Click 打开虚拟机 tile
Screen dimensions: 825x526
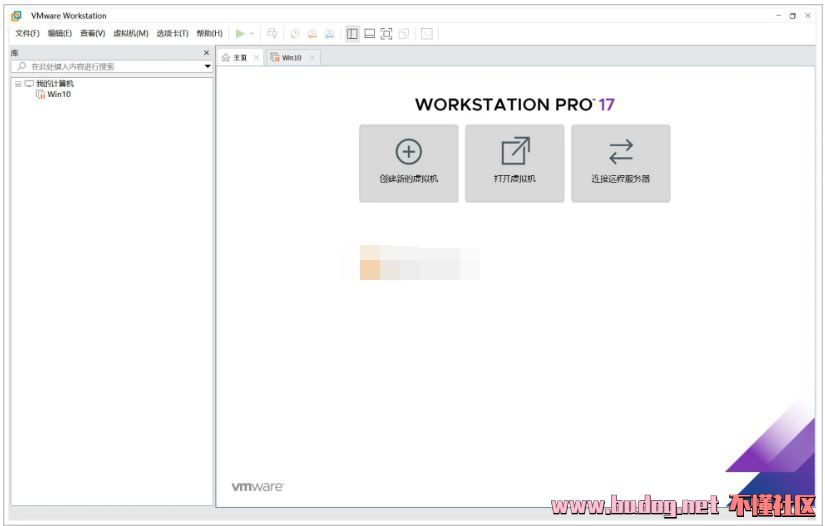[515, 163]
